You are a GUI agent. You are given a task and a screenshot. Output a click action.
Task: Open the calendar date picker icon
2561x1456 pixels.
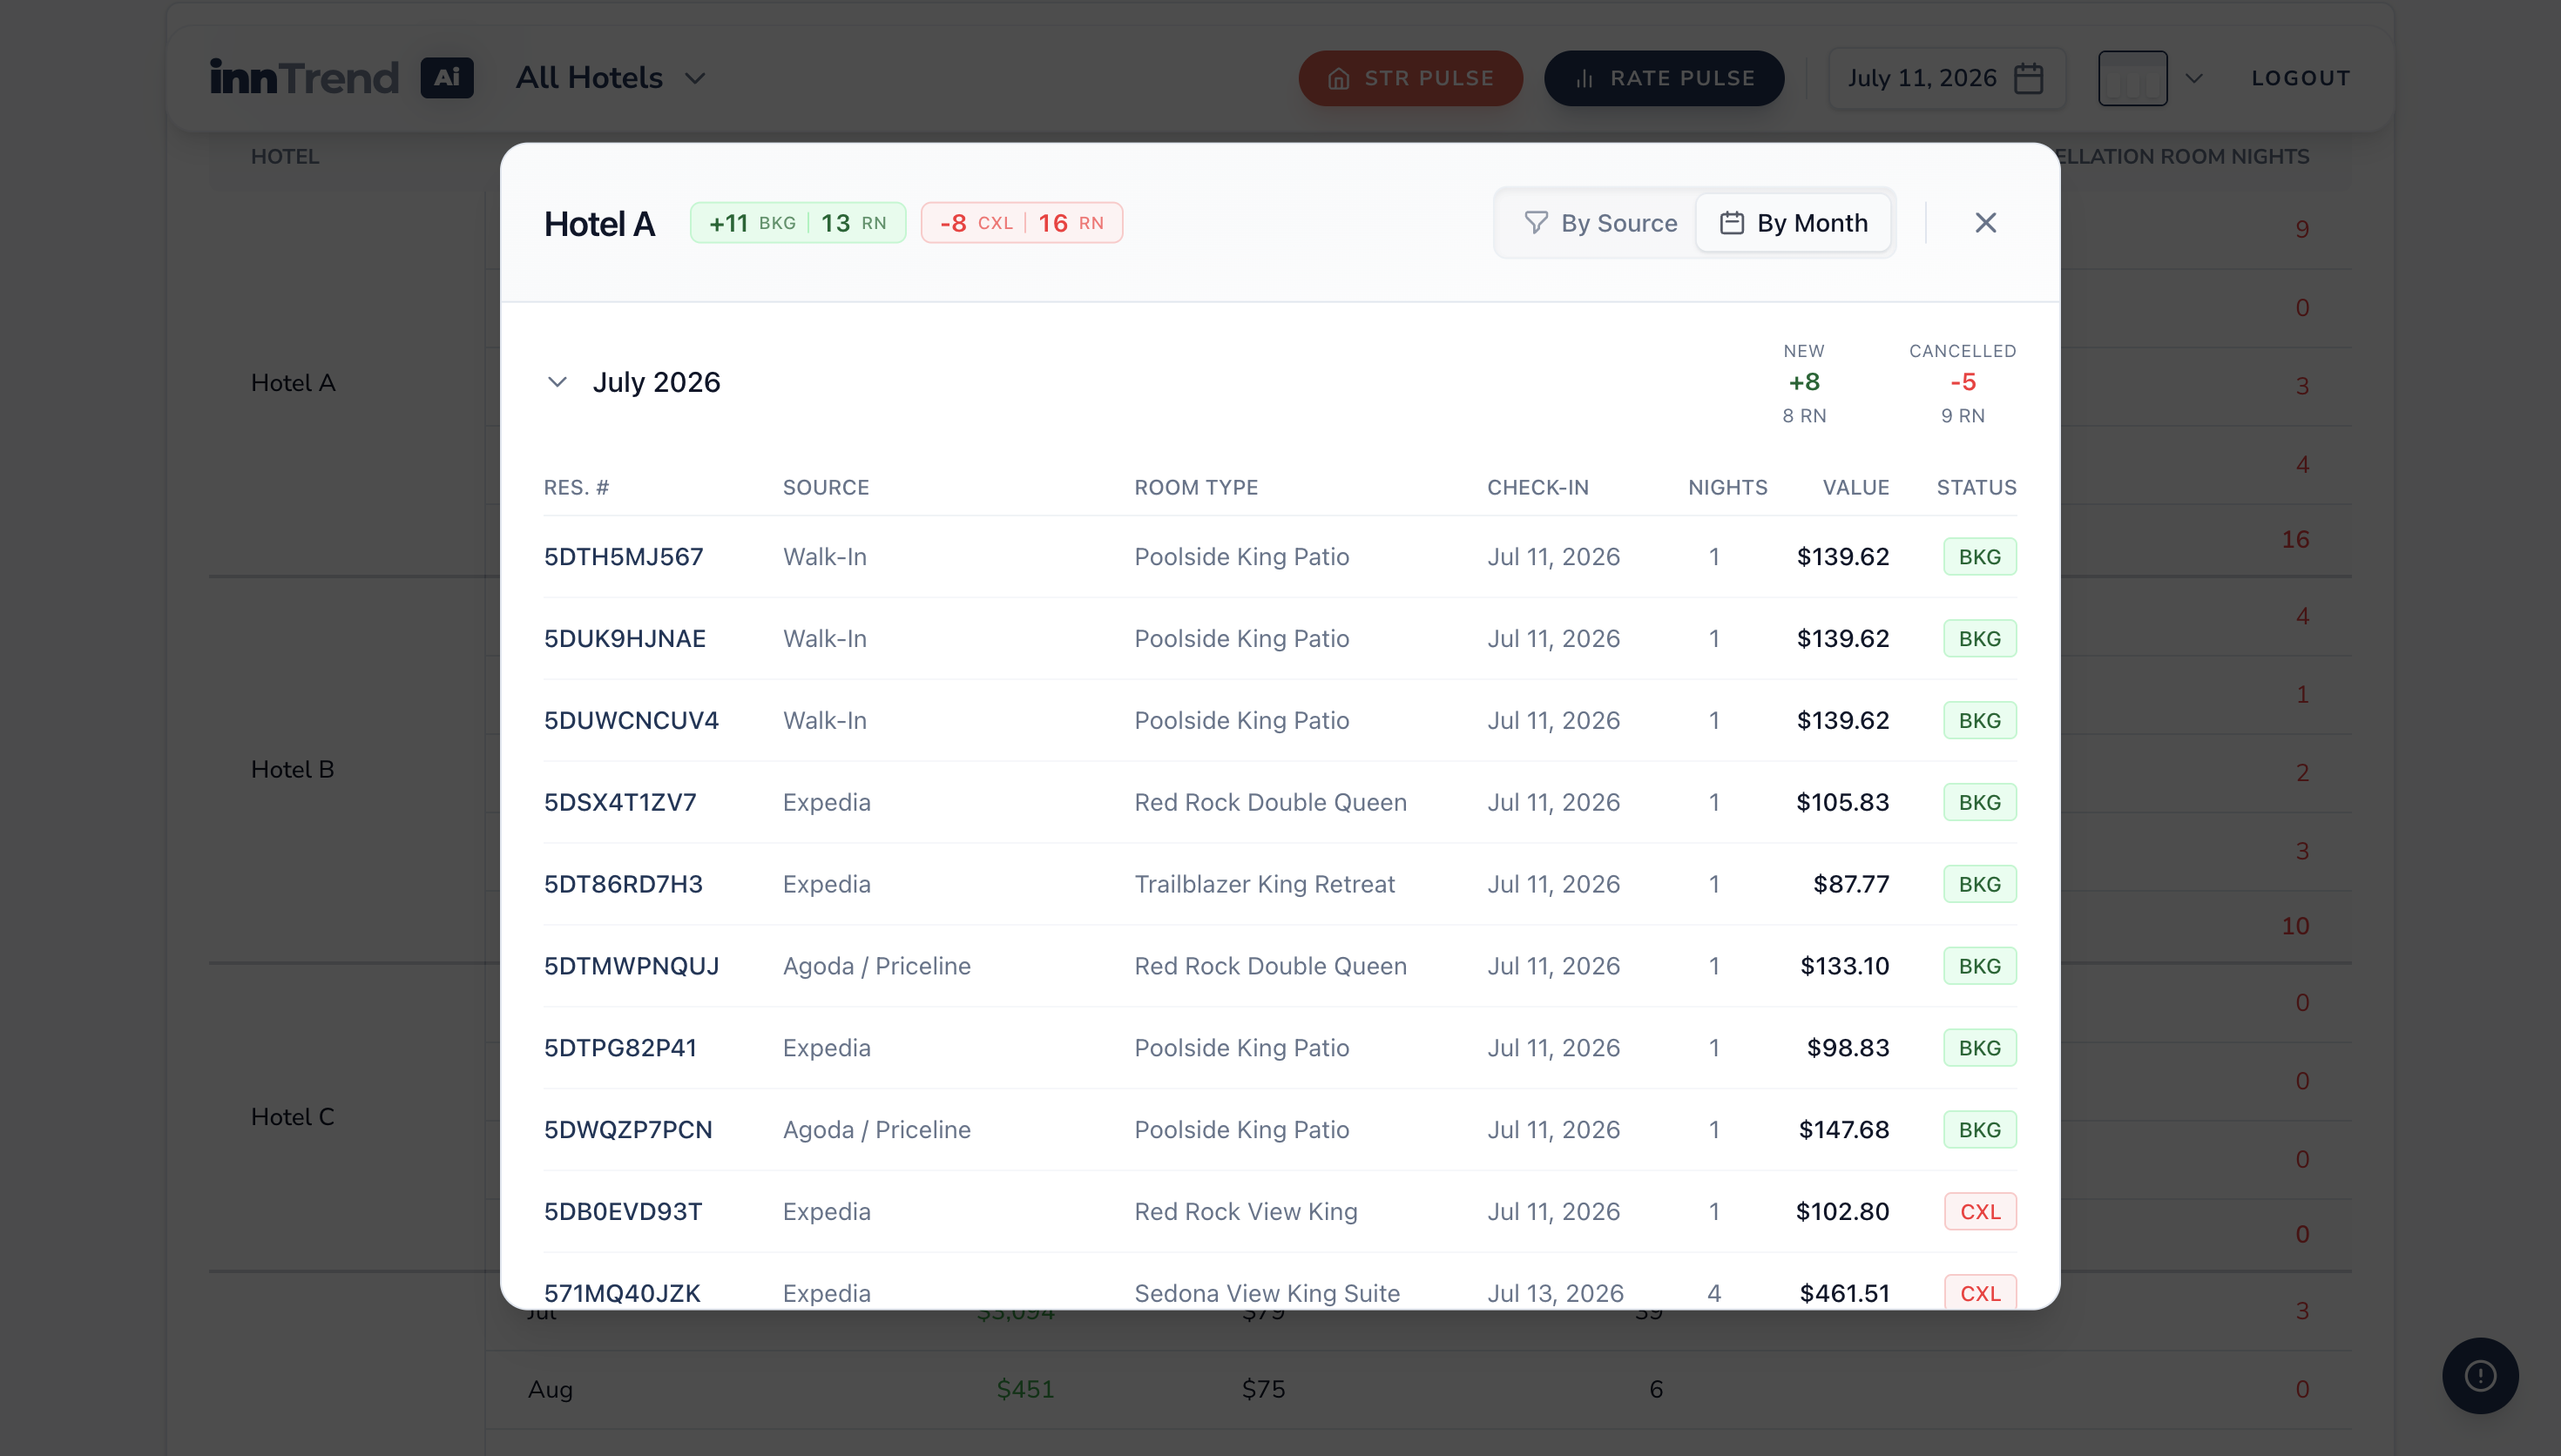point(2028,78)
